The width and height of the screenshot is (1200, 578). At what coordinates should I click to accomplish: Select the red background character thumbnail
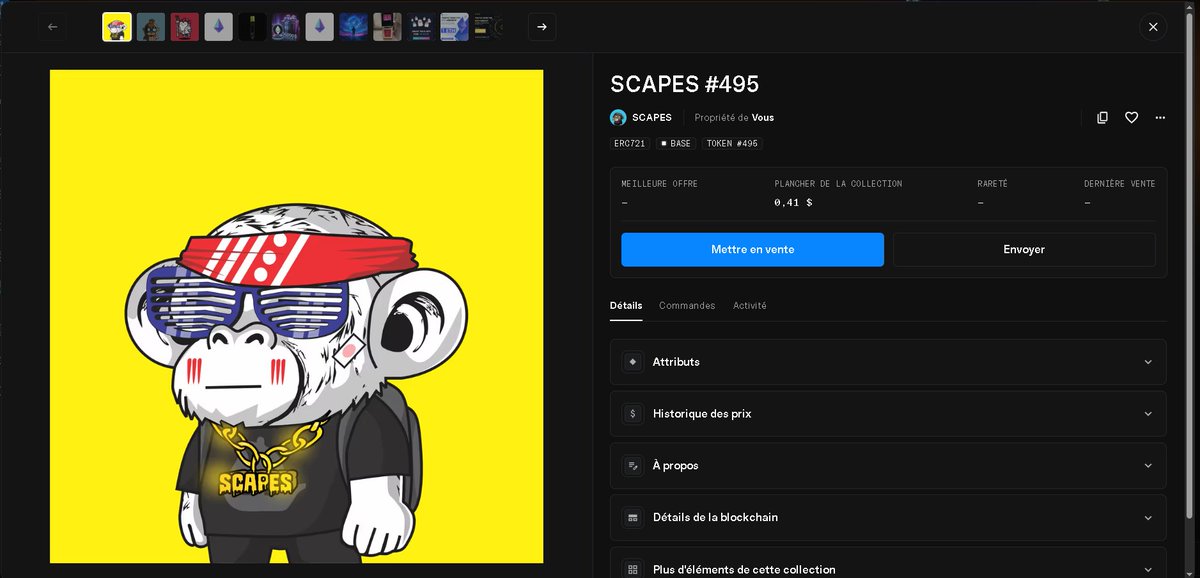[185, 27]
